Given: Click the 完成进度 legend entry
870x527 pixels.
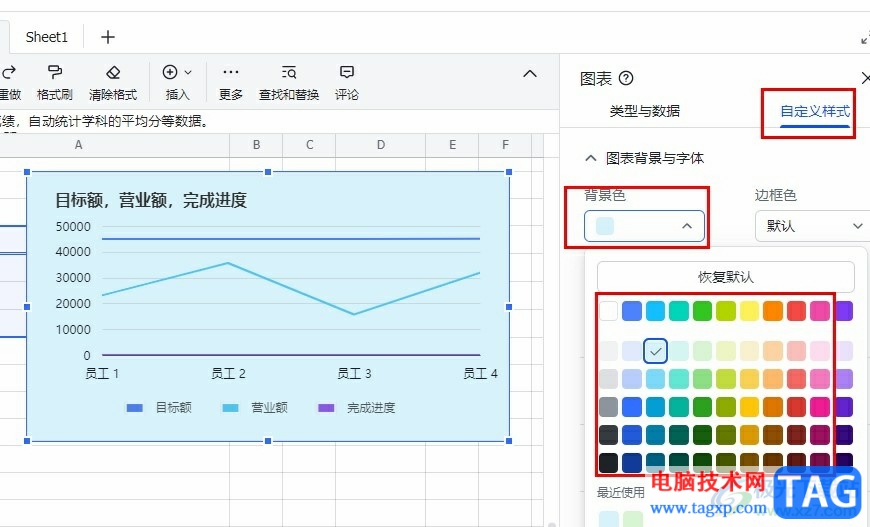Looking at the screenshot, I should pos(356,408).
